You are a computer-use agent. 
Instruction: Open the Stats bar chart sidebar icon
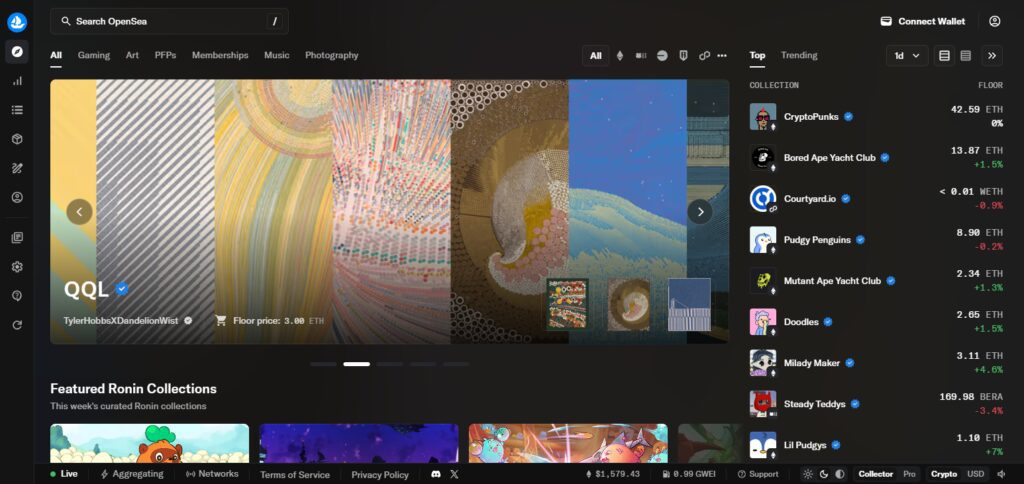coord(17,81)
